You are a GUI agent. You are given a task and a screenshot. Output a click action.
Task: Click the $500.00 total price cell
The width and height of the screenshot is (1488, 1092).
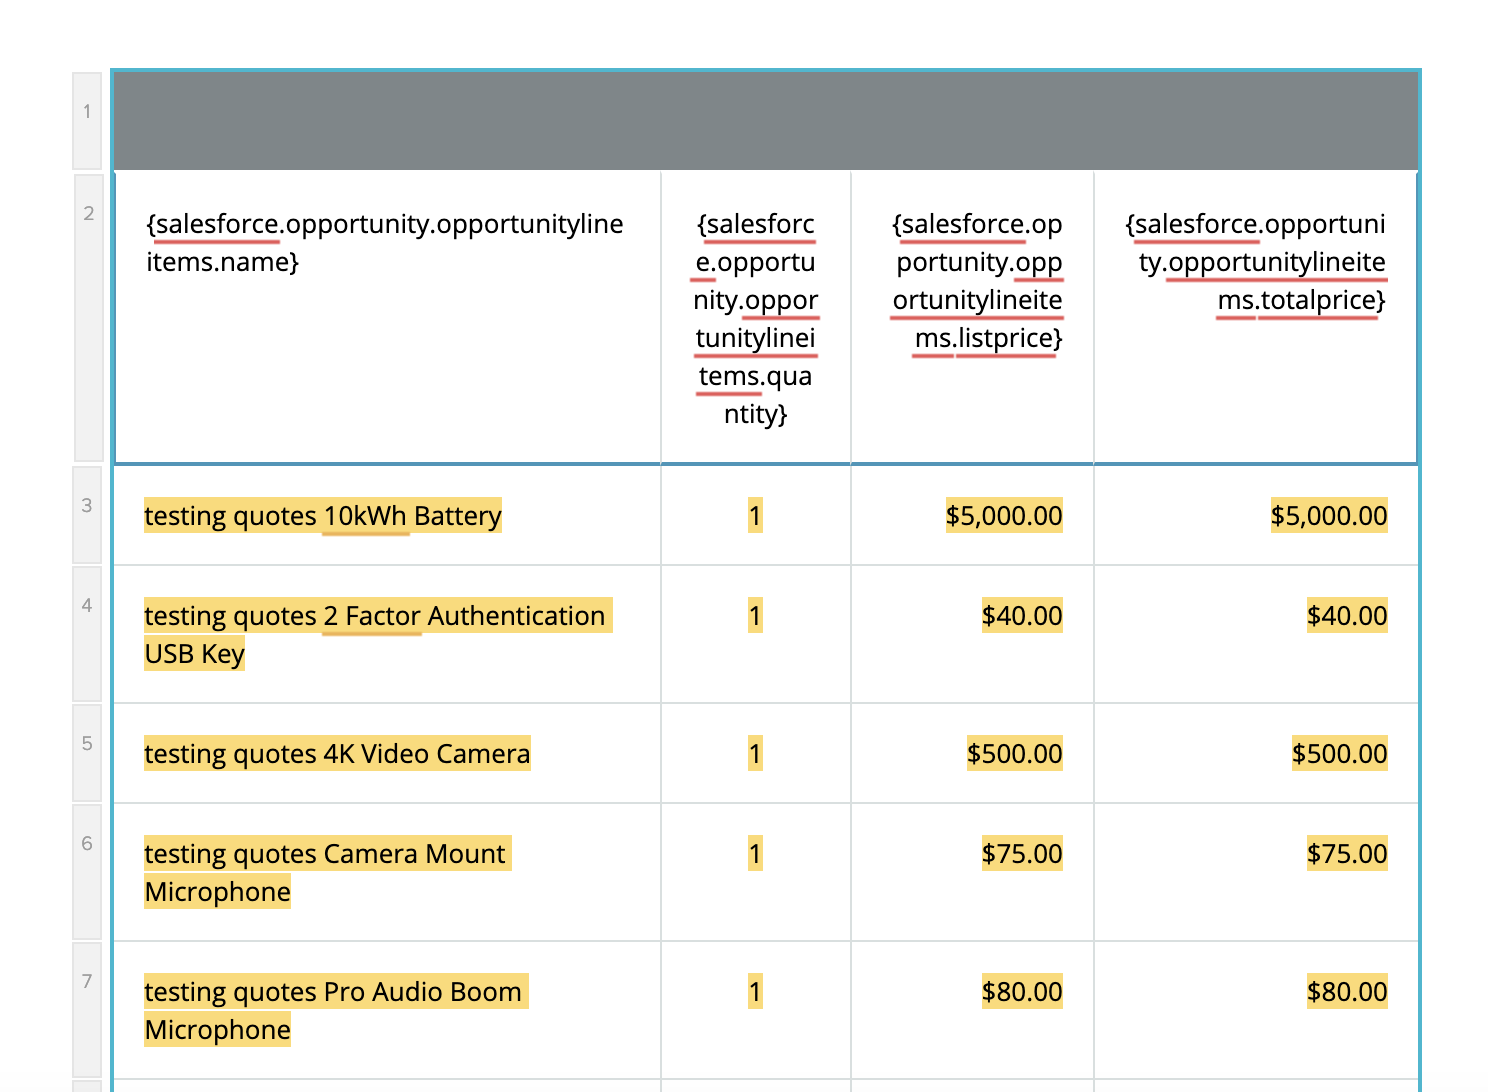pyautogui.click(x=1256, y=753)
